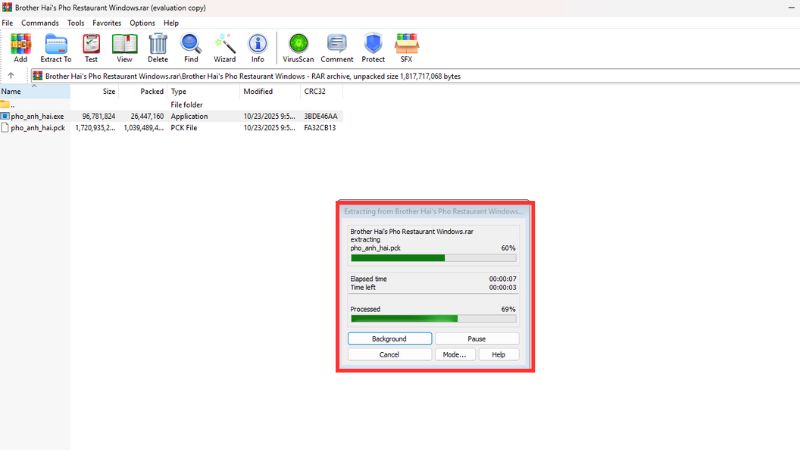Open the Mode... extraction settings
Image resolution: width=800 pixels, height=450 pixels.
[x=455, y=354]
